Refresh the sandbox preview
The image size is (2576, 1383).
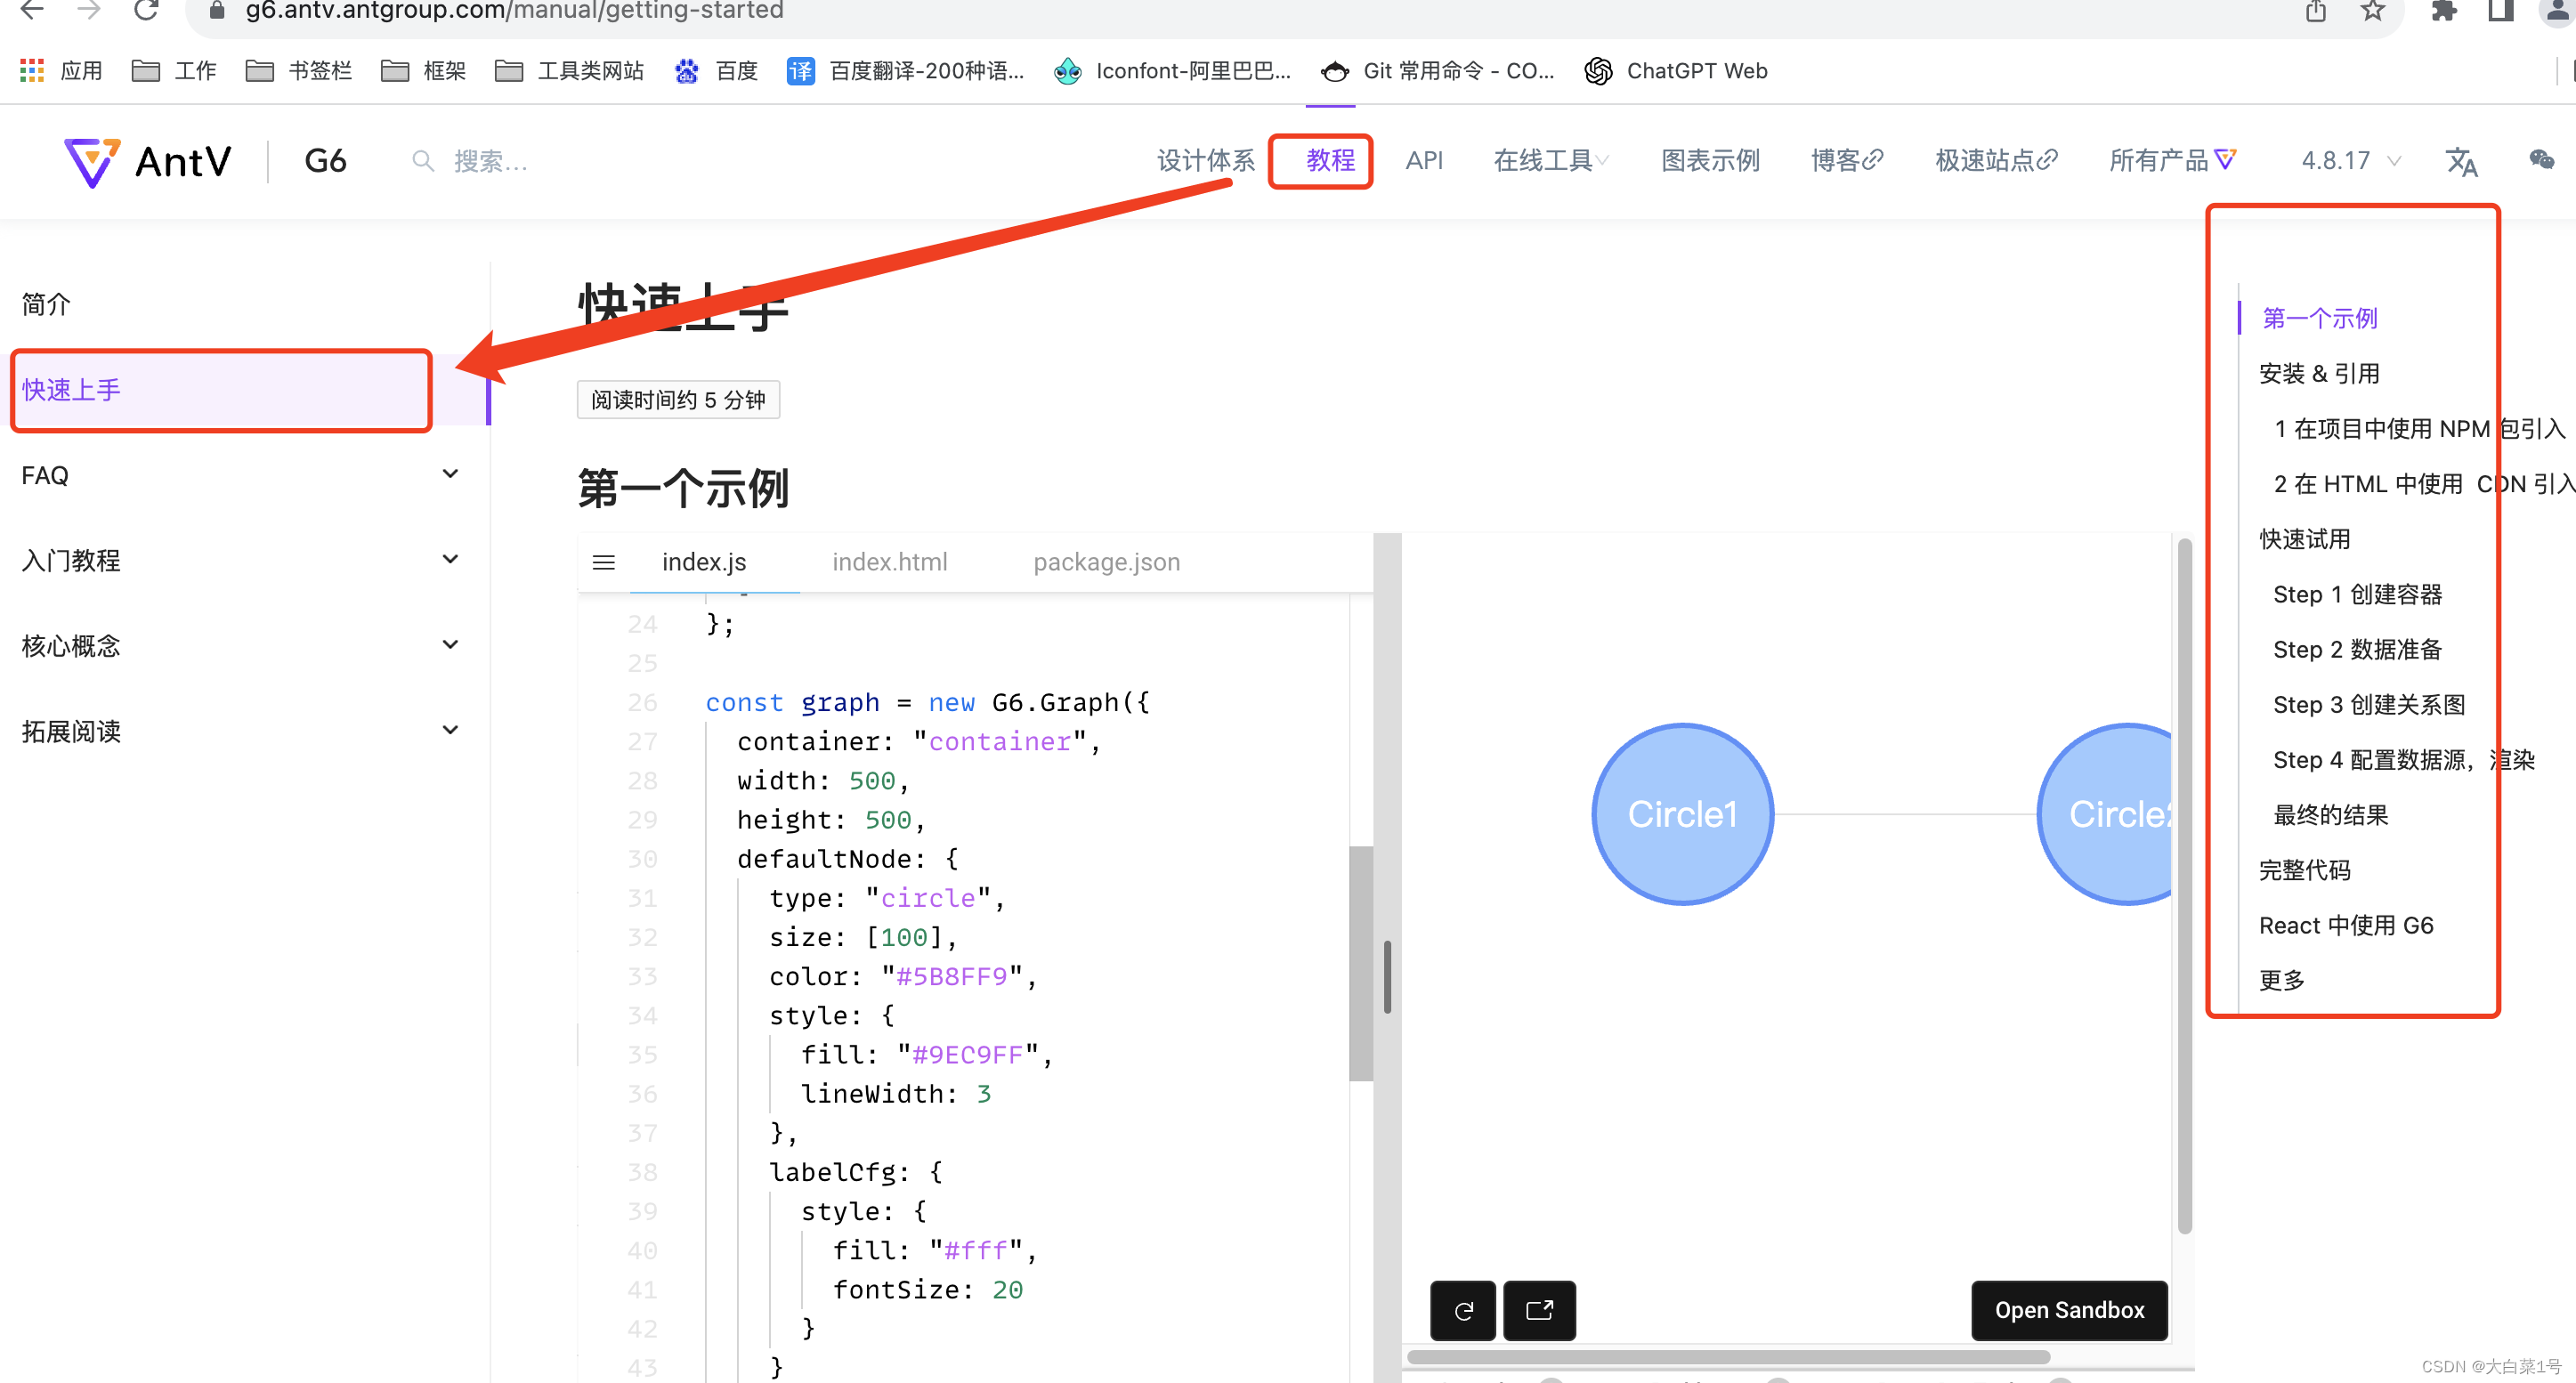(x=1463, y=1310)
